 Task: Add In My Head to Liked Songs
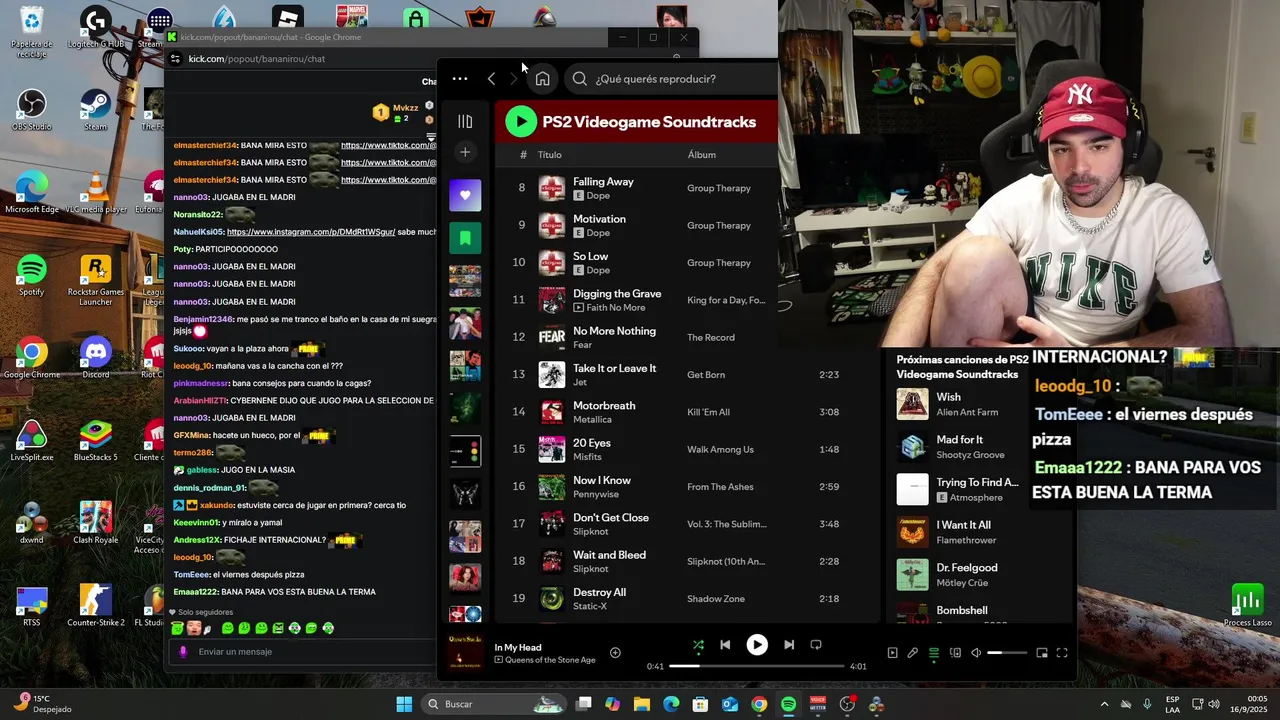pos(615,653)
